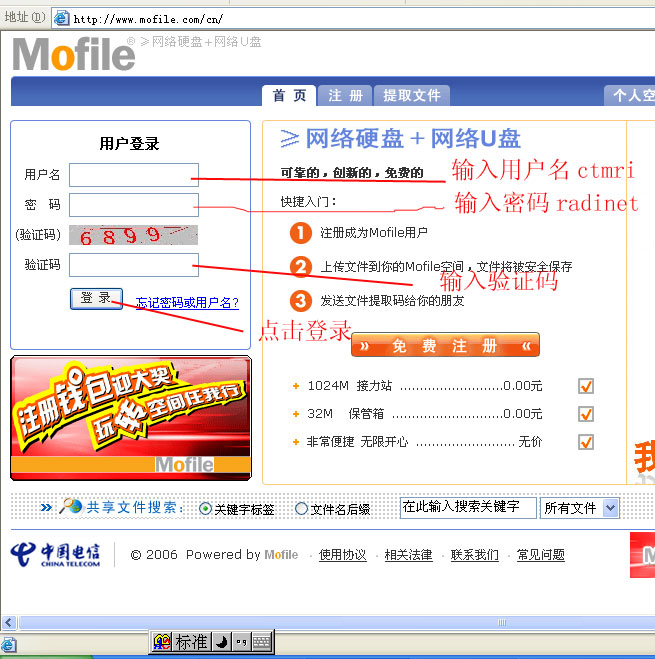Click the orange step 2 circle icon
Screen dimensions: 655x659
[301, 267]
